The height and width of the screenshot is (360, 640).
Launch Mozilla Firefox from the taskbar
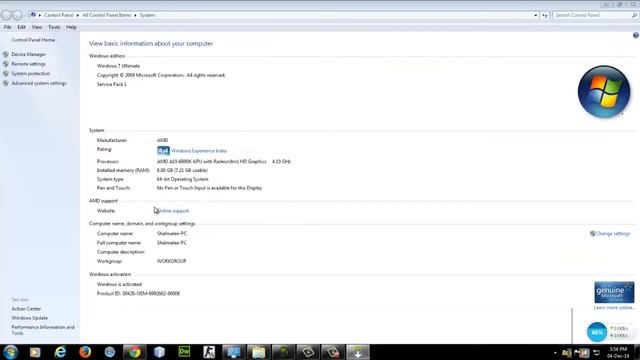[x=85, y=352]
